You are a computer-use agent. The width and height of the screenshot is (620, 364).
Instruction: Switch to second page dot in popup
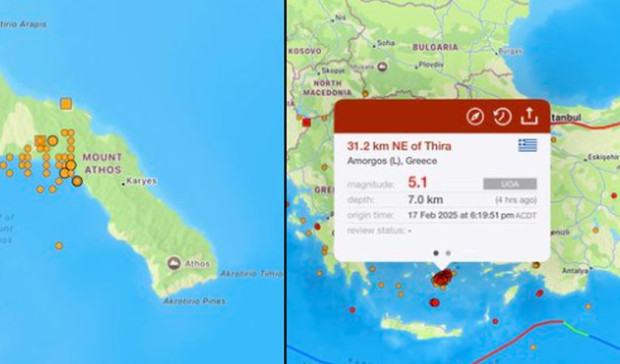[448, 253]
